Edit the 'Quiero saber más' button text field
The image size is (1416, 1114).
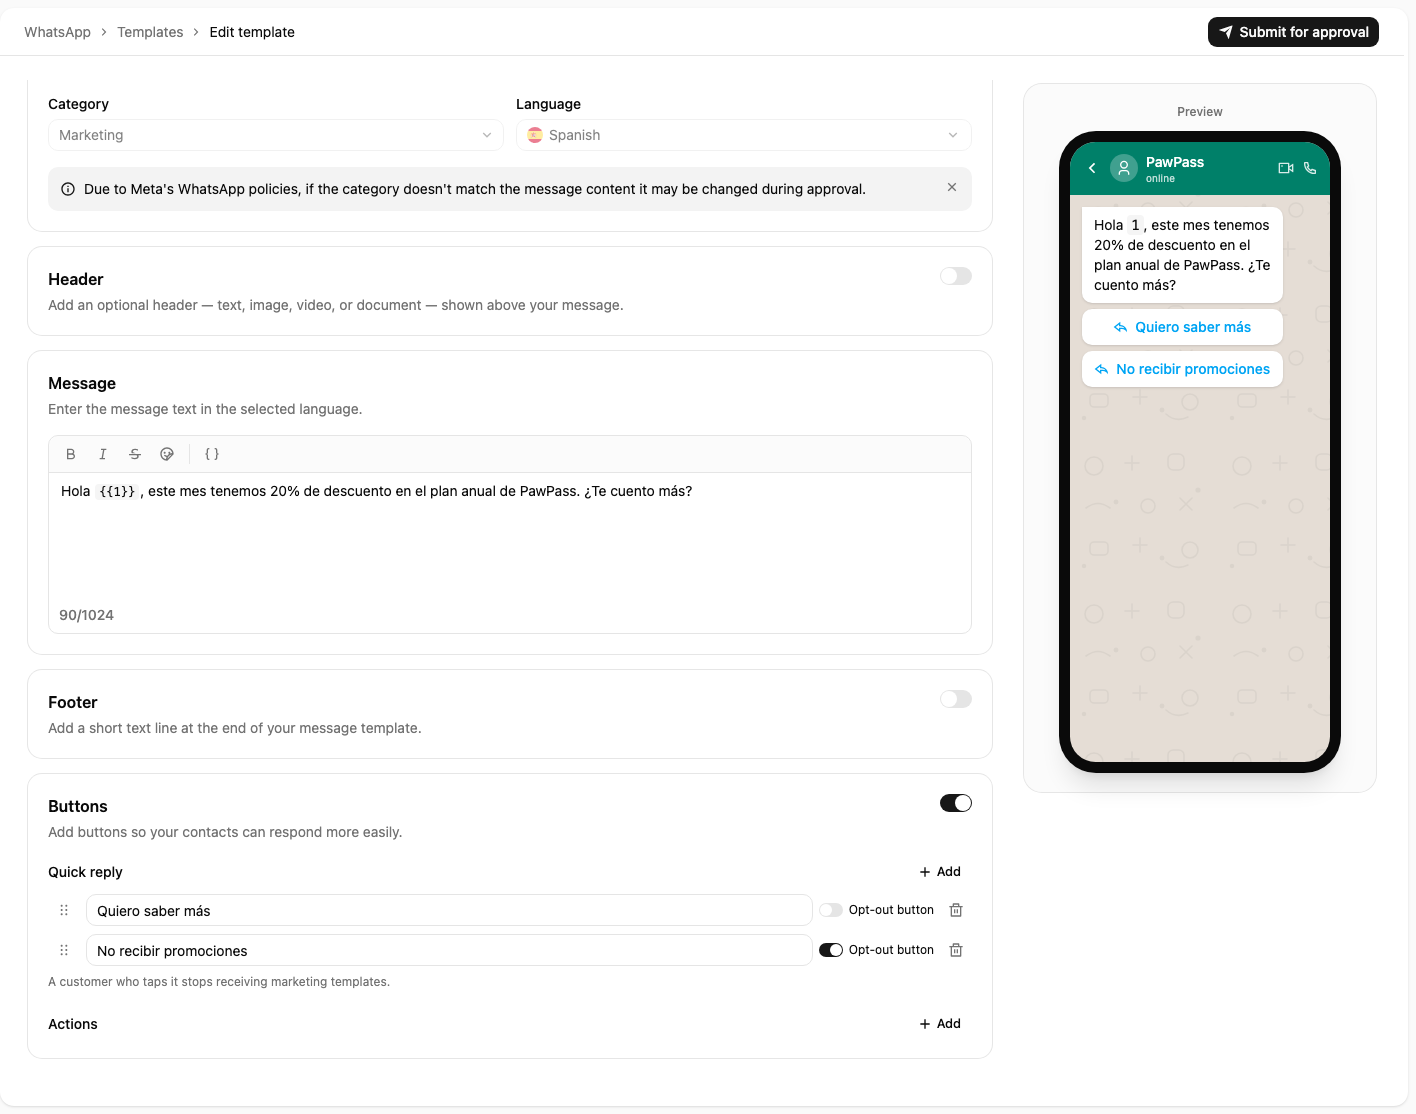coord(449,910)
